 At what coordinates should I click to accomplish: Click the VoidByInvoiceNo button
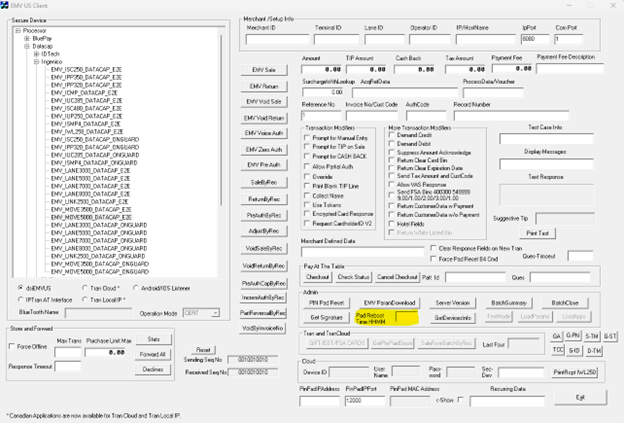(x=263, y=328)
